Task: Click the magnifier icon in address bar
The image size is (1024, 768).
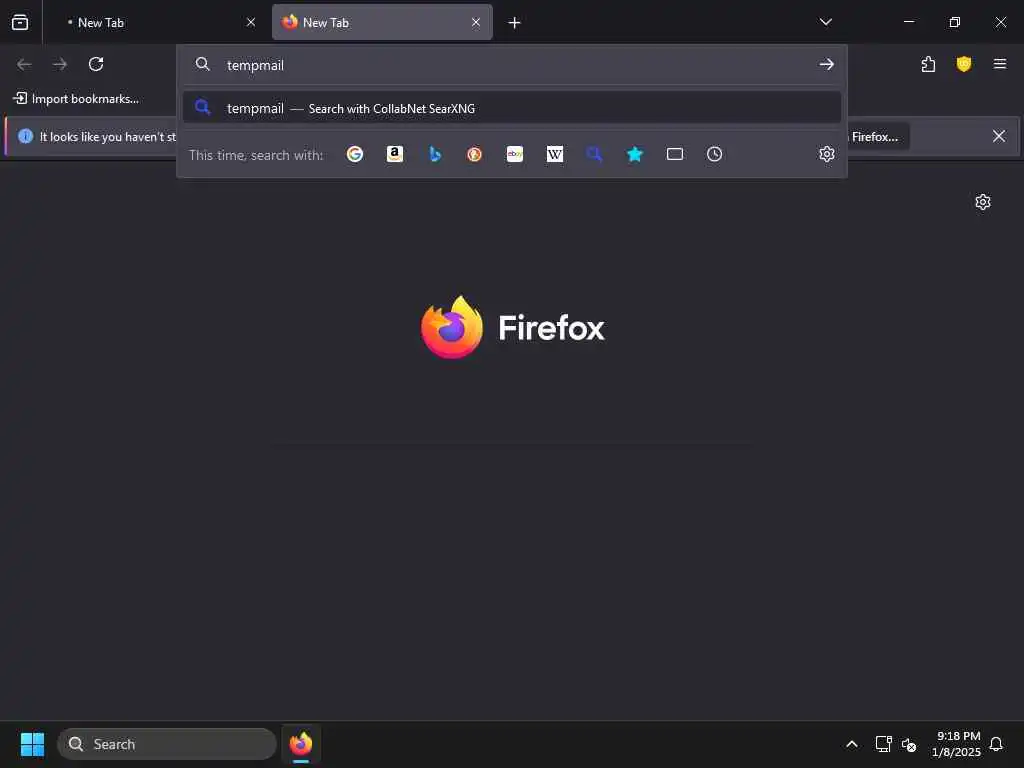Action: coord(203,64)
